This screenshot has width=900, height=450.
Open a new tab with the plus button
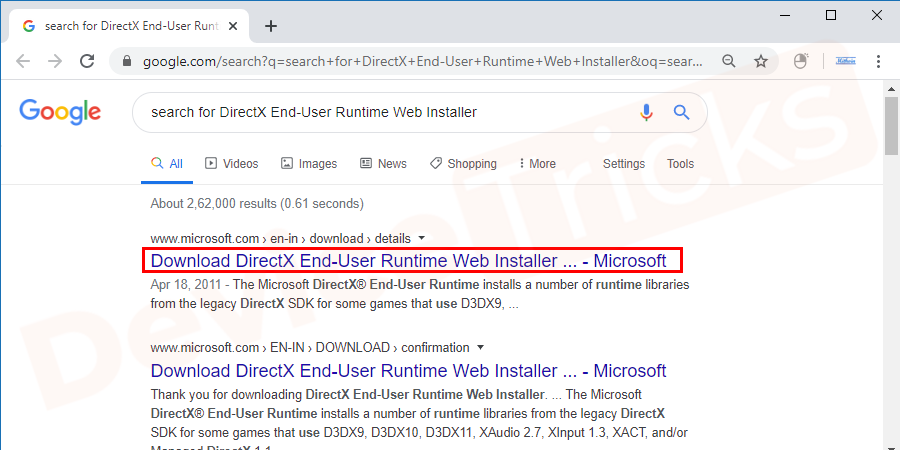tap(271, 26)
